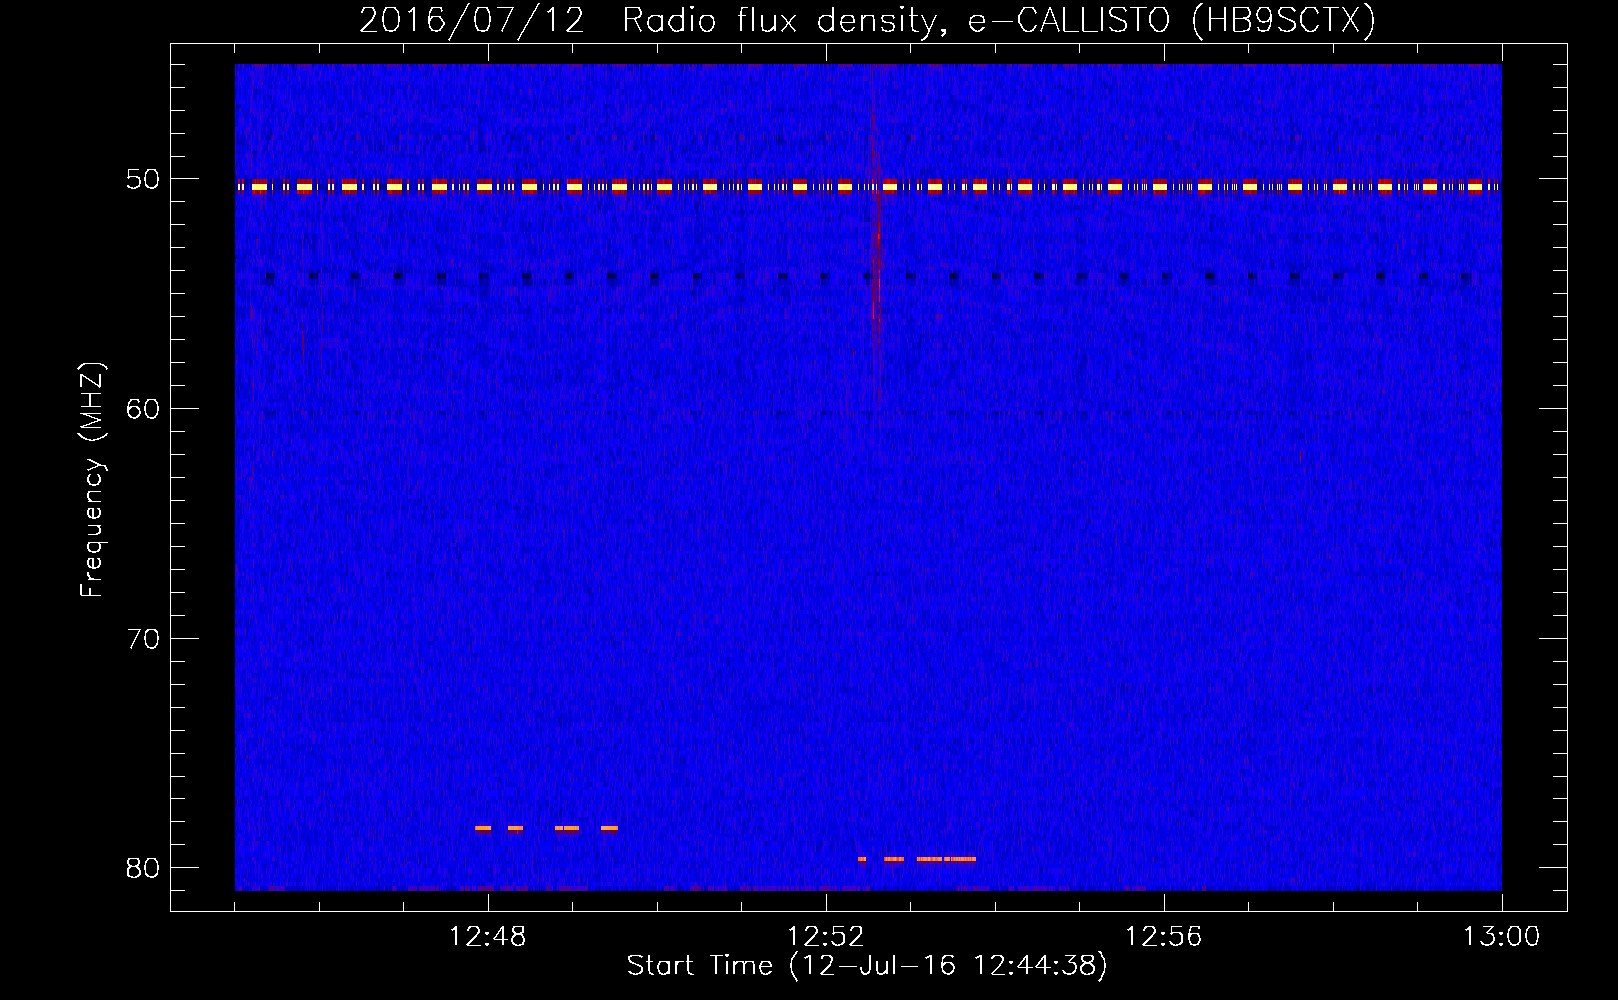Select the '80' frequency axis label
The width and height of the screenshot is (1618, 1000).
point(143,867)
